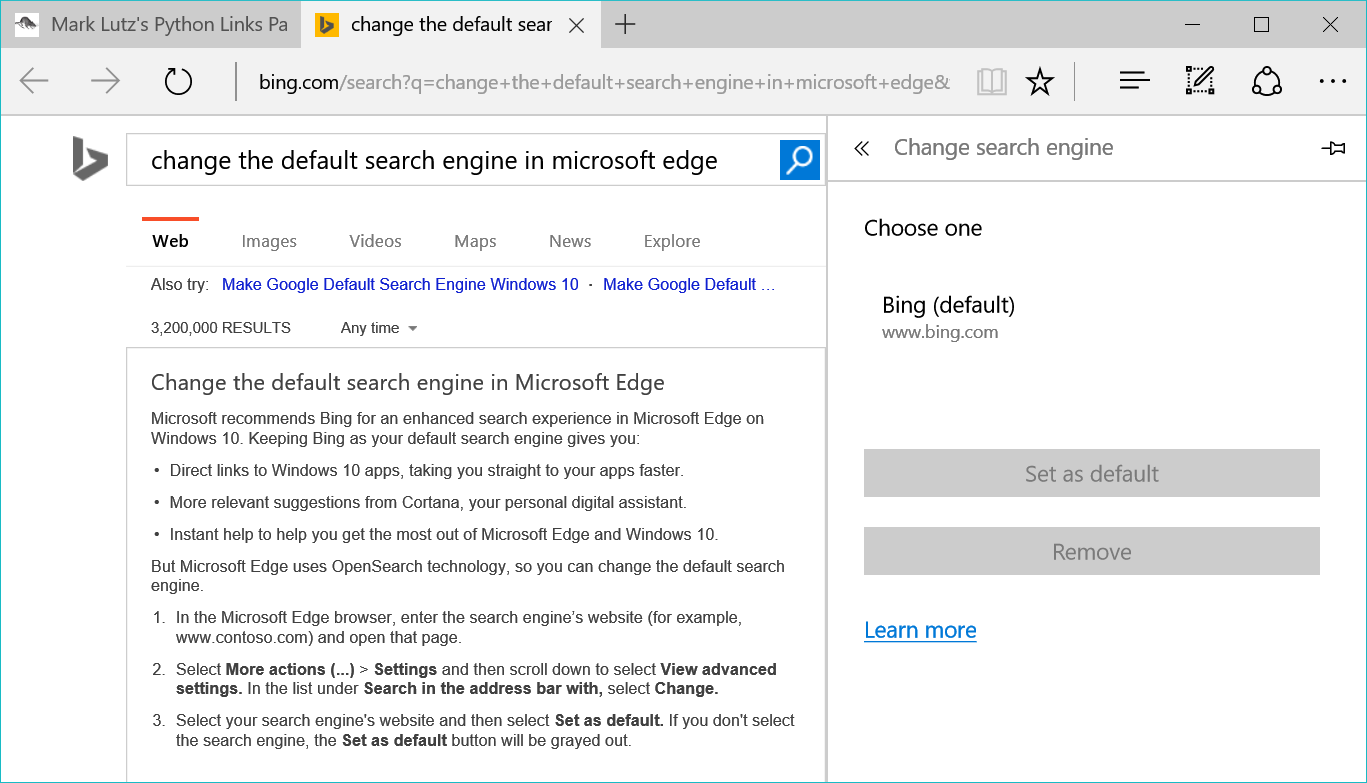Go back using the pane's double chevron
Screen dimensions: 1367x783
pyautogui.click(x=861, y=149)
